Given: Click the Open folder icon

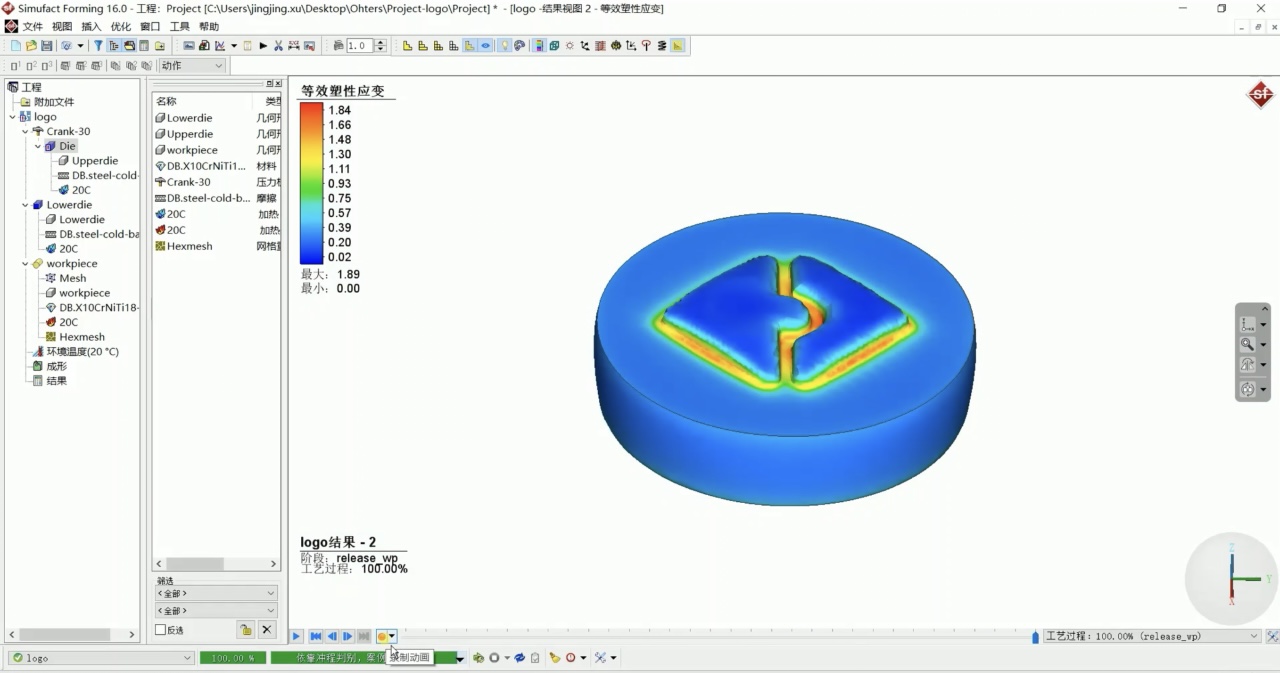Looking at the screenshot, I should click(32, 46).
